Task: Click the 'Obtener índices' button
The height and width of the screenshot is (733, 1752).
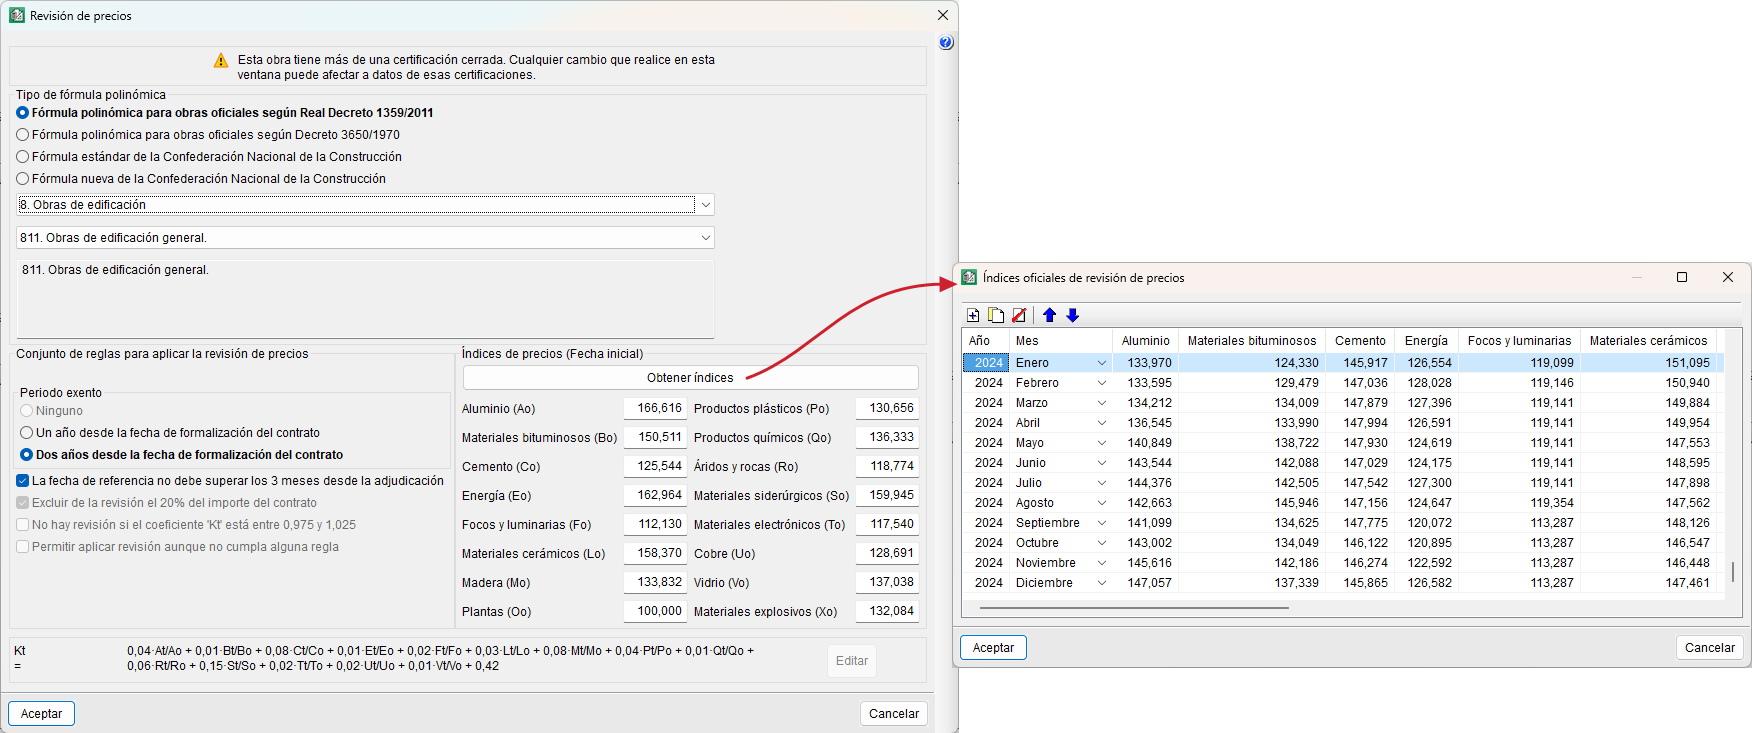Action: tap(690, 378)
